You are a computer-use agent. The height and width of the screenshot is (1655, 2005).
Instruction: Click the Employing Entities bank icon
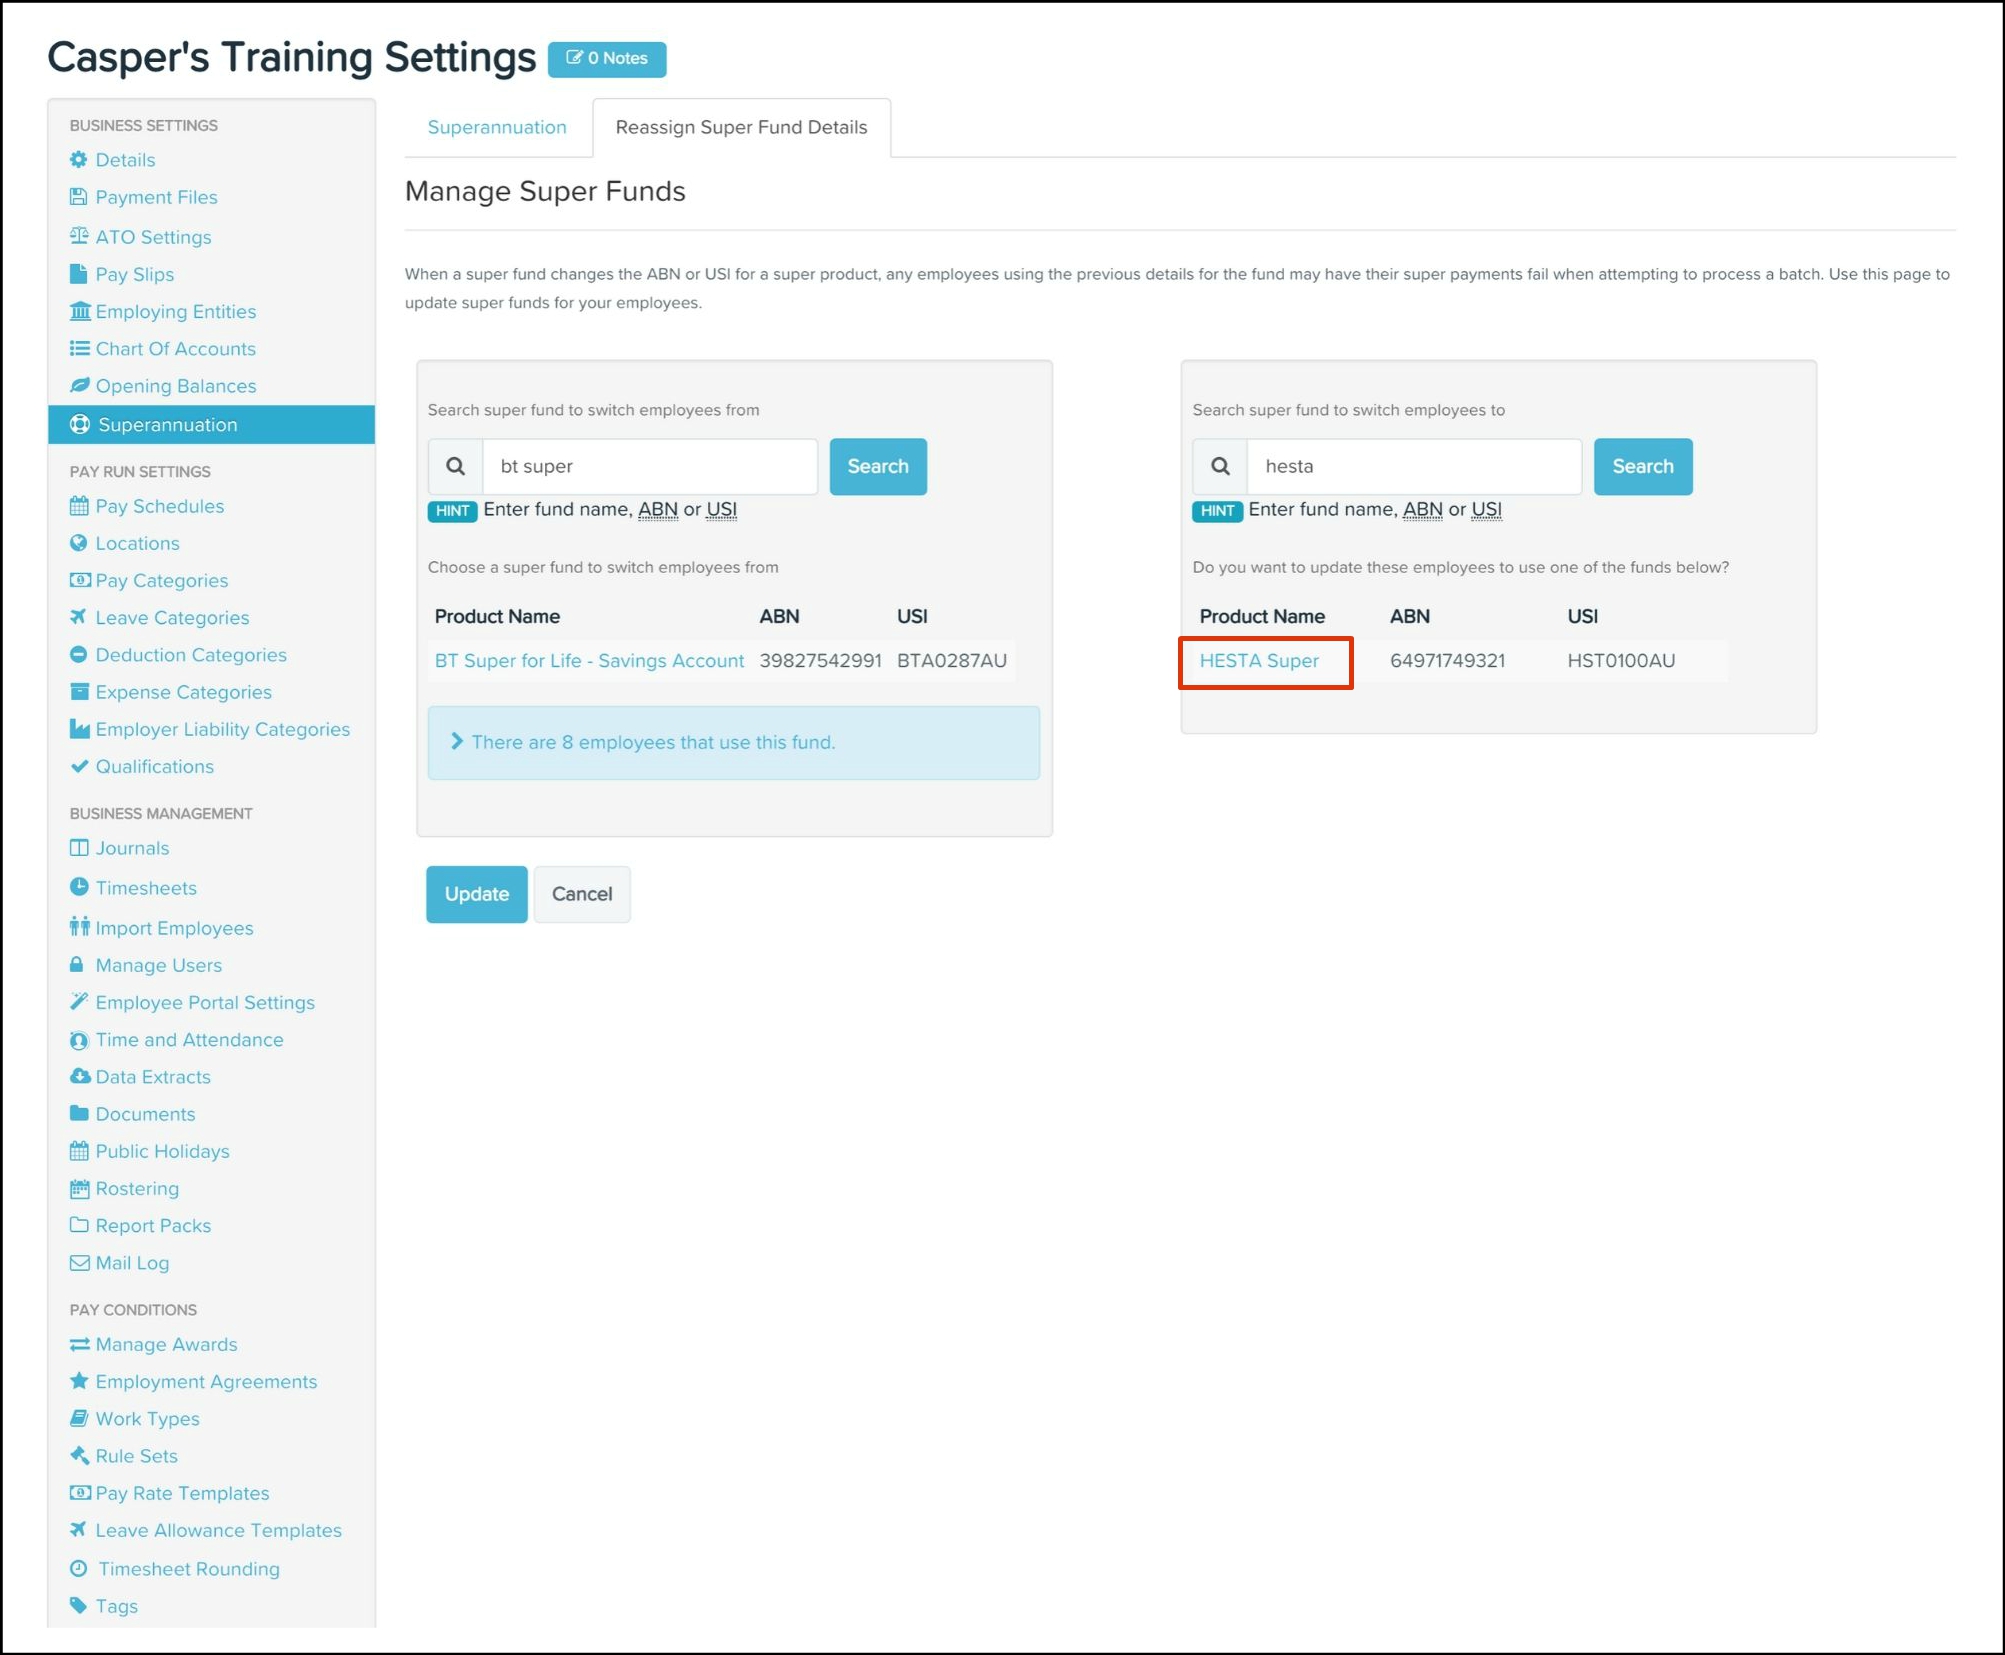(79, 311)
